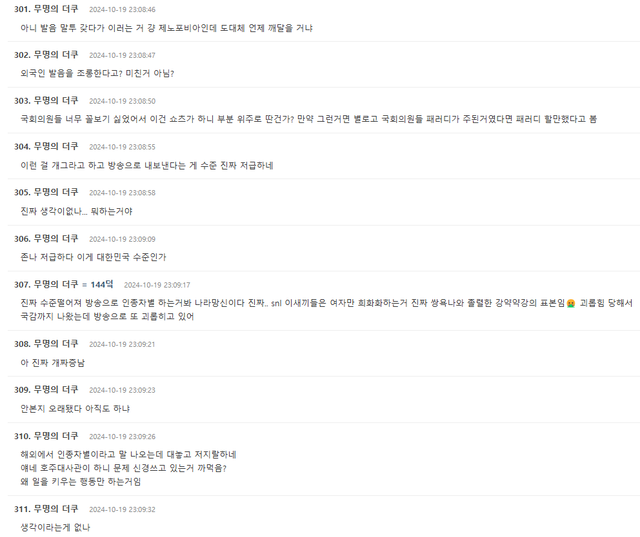Select comment number 307 label

coord(22,284)
